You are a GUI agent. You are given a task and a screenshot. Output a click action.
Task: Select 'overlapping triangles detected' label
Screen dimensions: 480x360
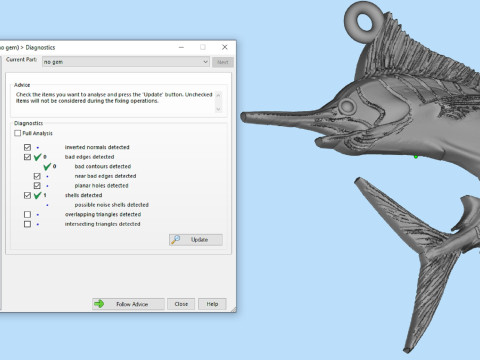pos(103,214)
